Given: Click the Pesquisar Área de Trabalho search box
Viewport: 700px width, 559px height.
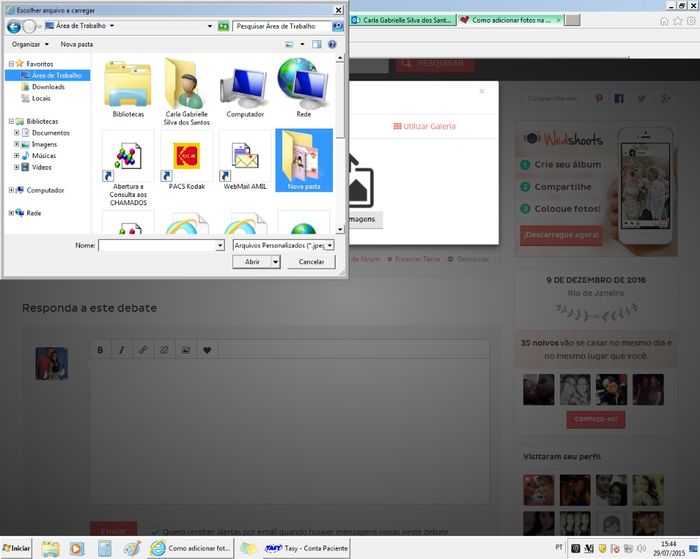Looking at the screenshot, I should 282,26.
